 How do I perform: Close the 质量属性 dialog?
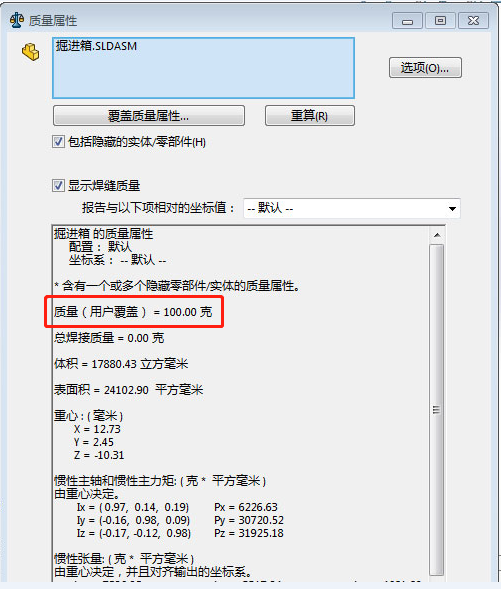pos(473,21)
